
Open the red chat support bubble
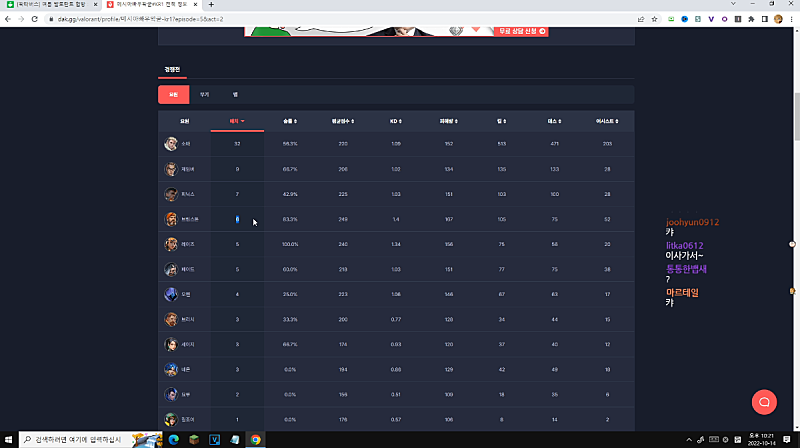764,402
